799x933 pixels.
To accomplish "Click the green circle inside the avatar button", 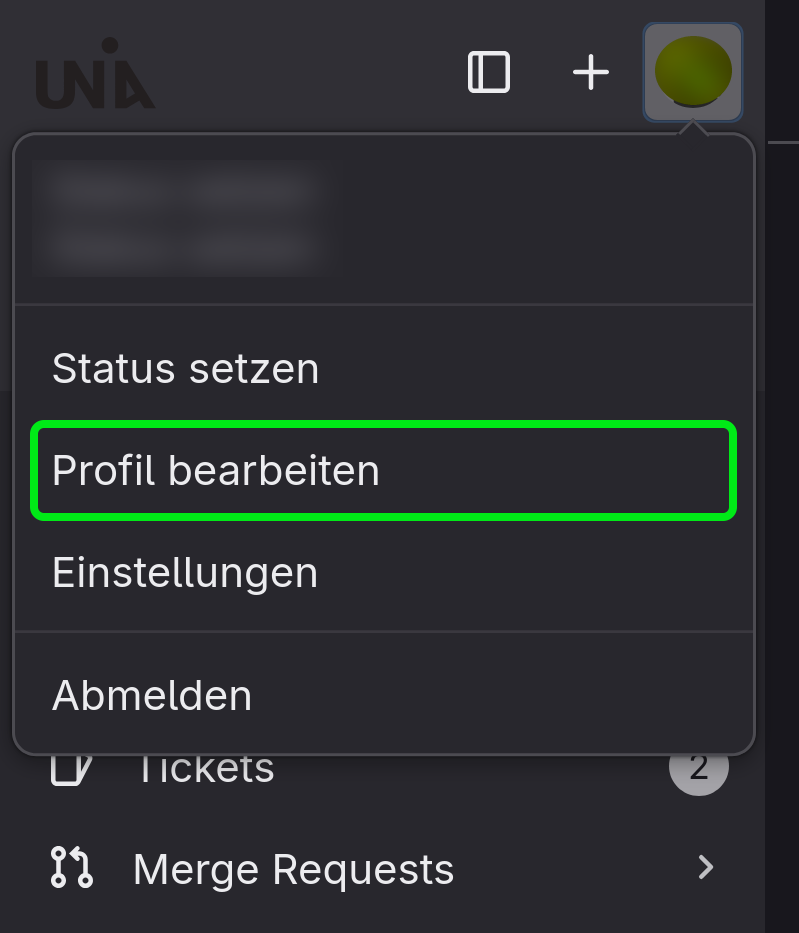I will click(x=693, y=68).
